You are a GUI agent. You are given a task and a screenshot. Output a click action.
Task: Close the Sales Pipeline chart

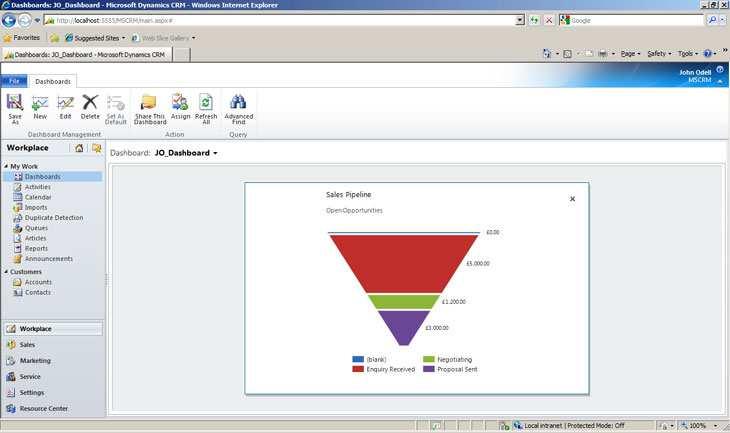572,199
